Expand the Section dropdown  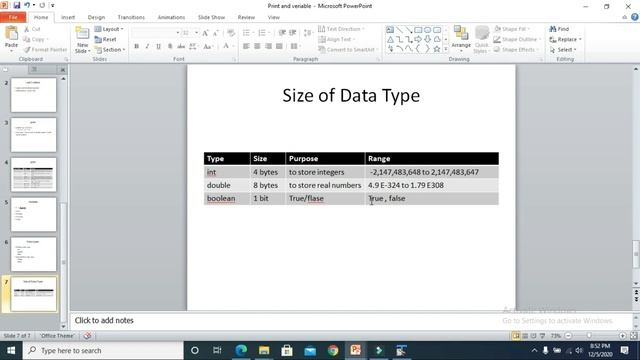(x=110, y=49)
